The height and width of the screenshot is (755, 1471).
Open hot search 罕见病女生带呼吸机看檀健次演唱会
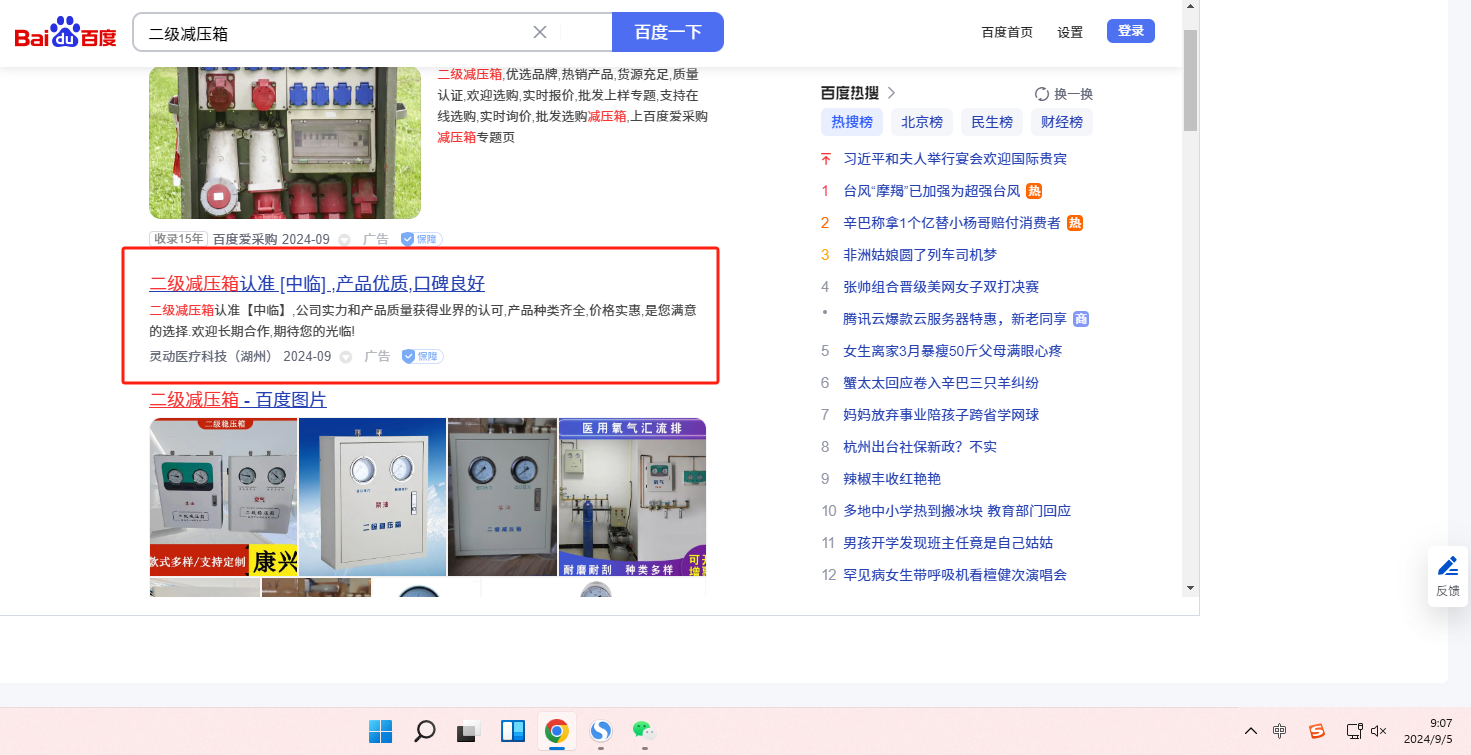(955, 575)
